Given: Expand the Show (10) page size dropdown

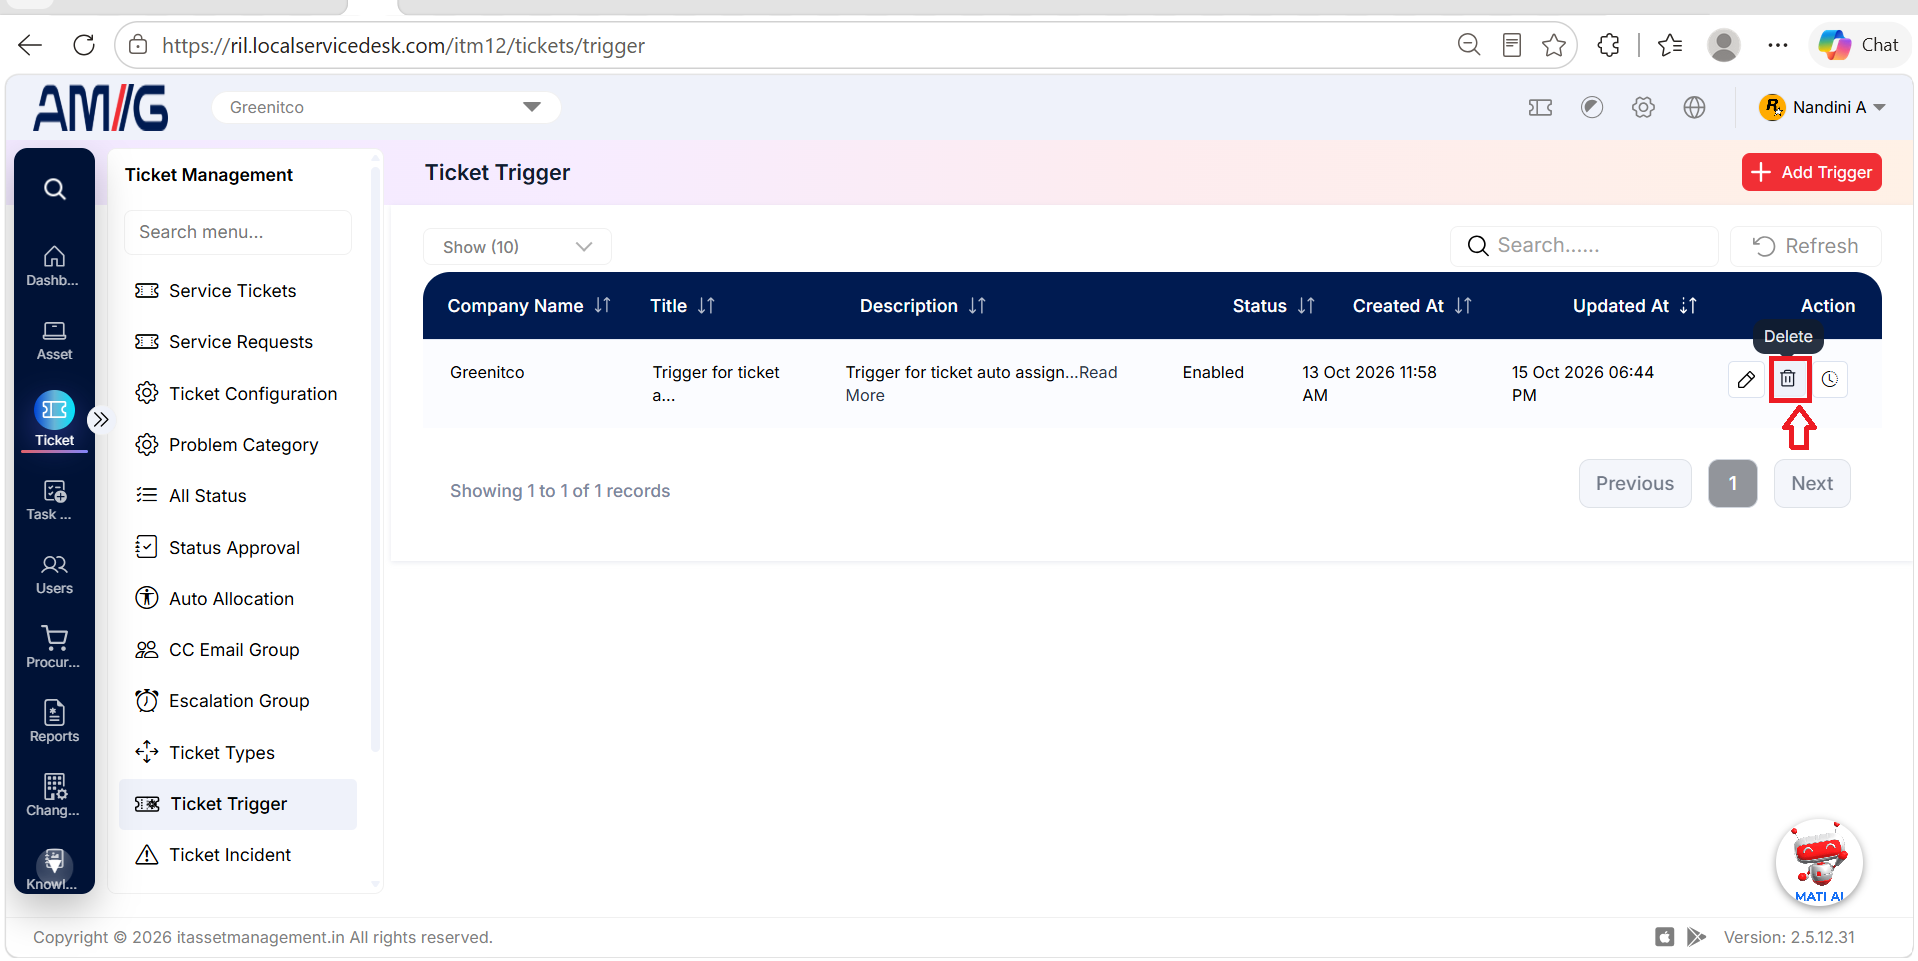Looking at the screenshot, I should click(x=517, y=247).
